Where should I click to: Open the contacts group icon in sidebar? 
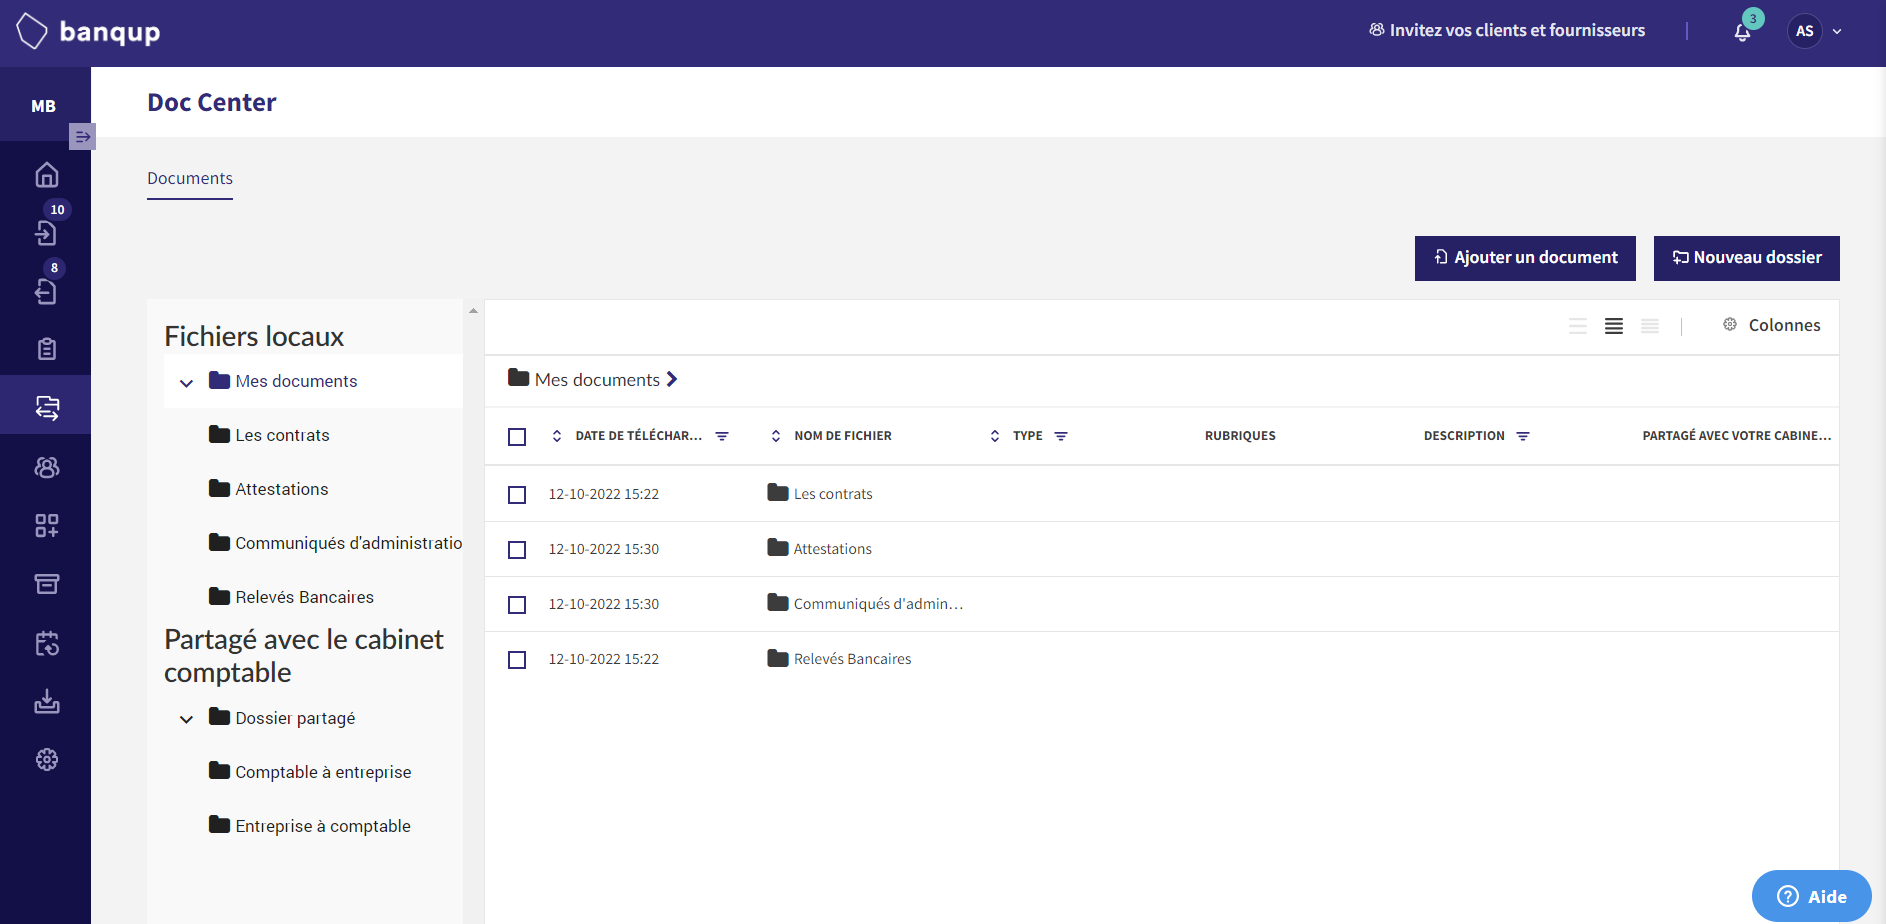(47, 467)
